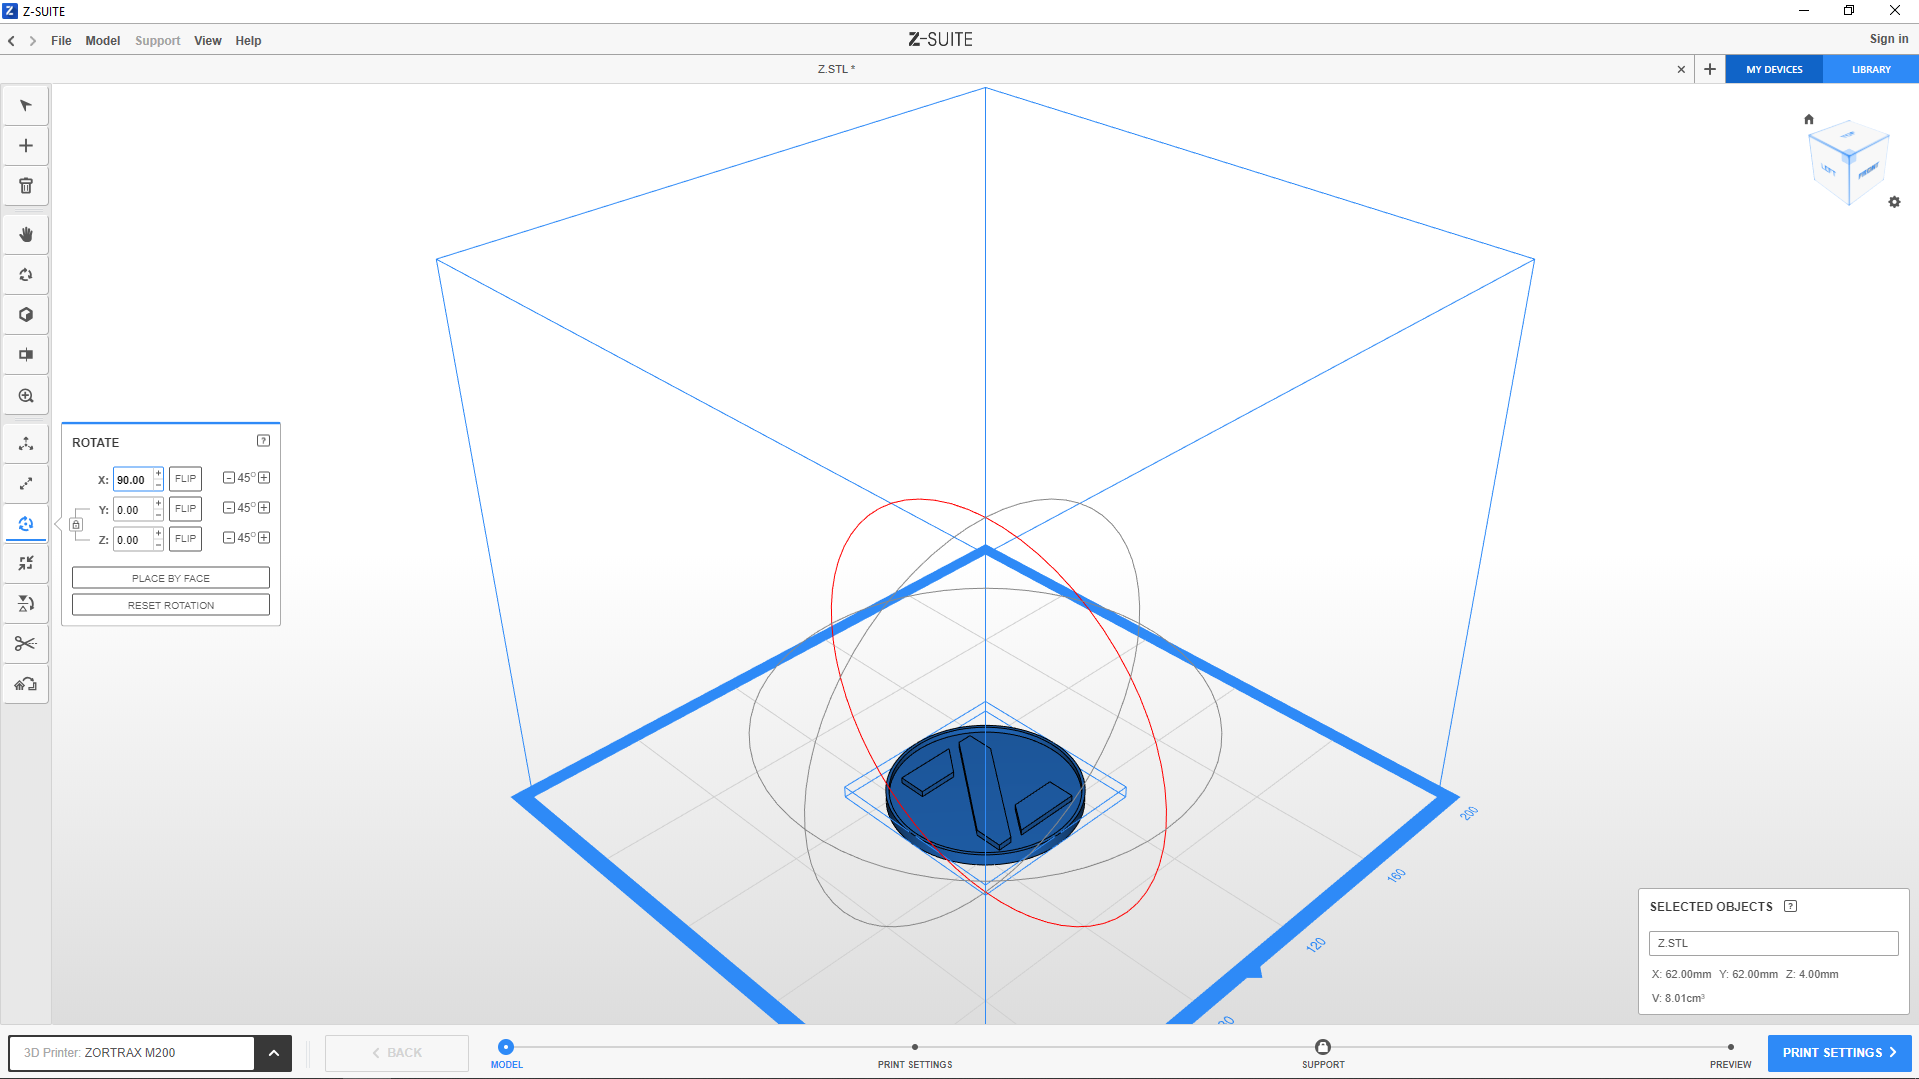Open view settings gear near the cube
This screenshot has width=1919, height=1079.
pyautogui.click(x=1894, y=202)
